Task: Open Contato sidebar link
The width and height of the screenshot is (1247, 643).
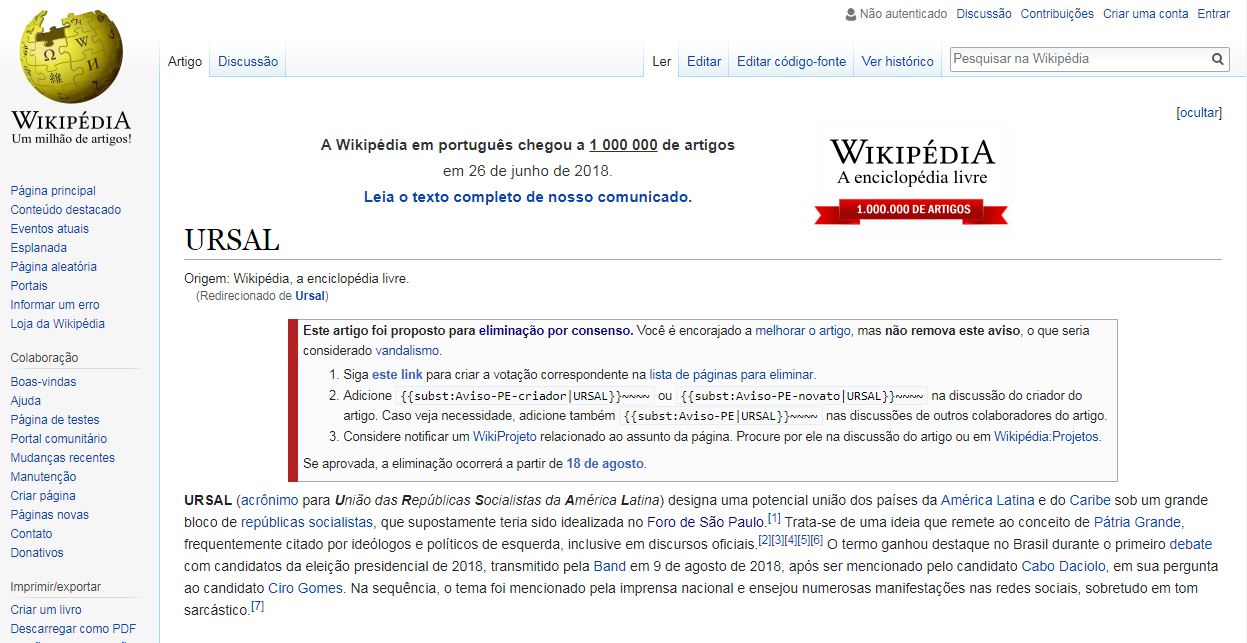Action: pos(31,533)
